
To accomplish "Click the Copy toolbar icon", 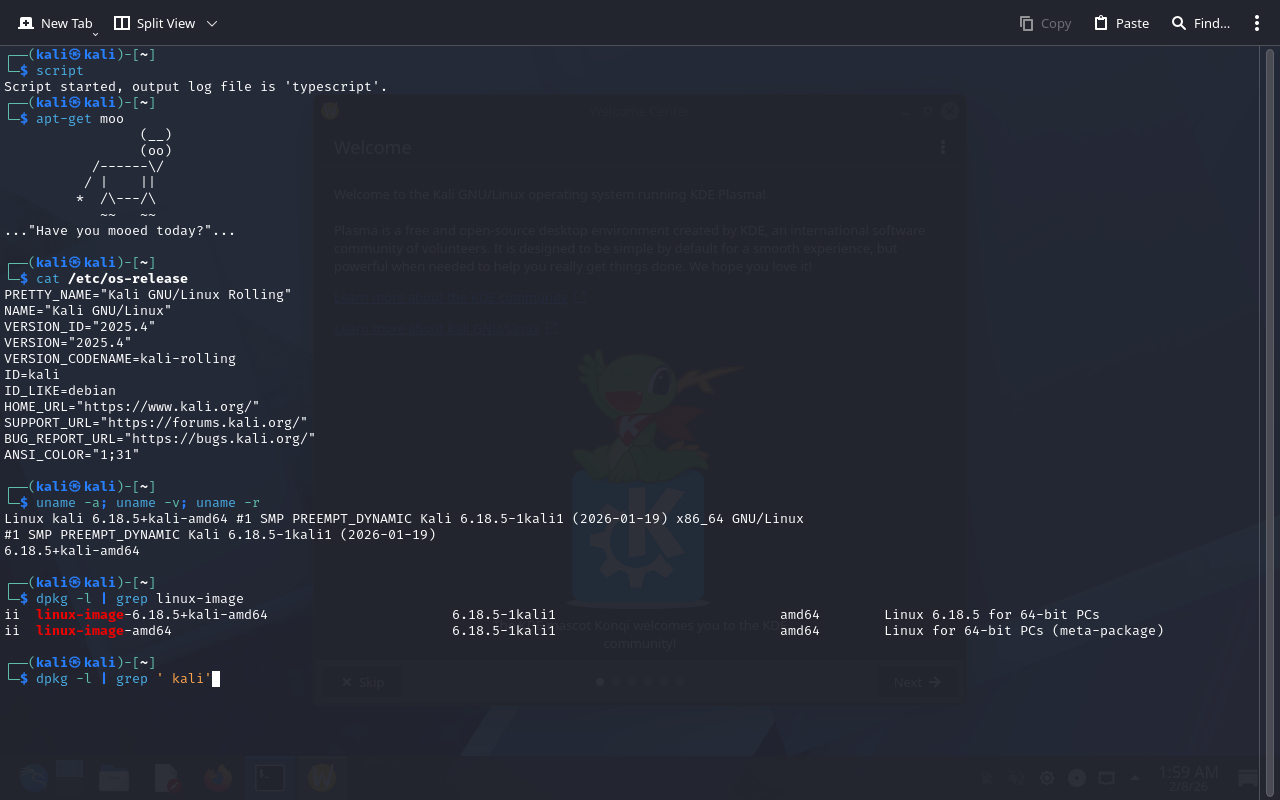I will click(1045, 23).
